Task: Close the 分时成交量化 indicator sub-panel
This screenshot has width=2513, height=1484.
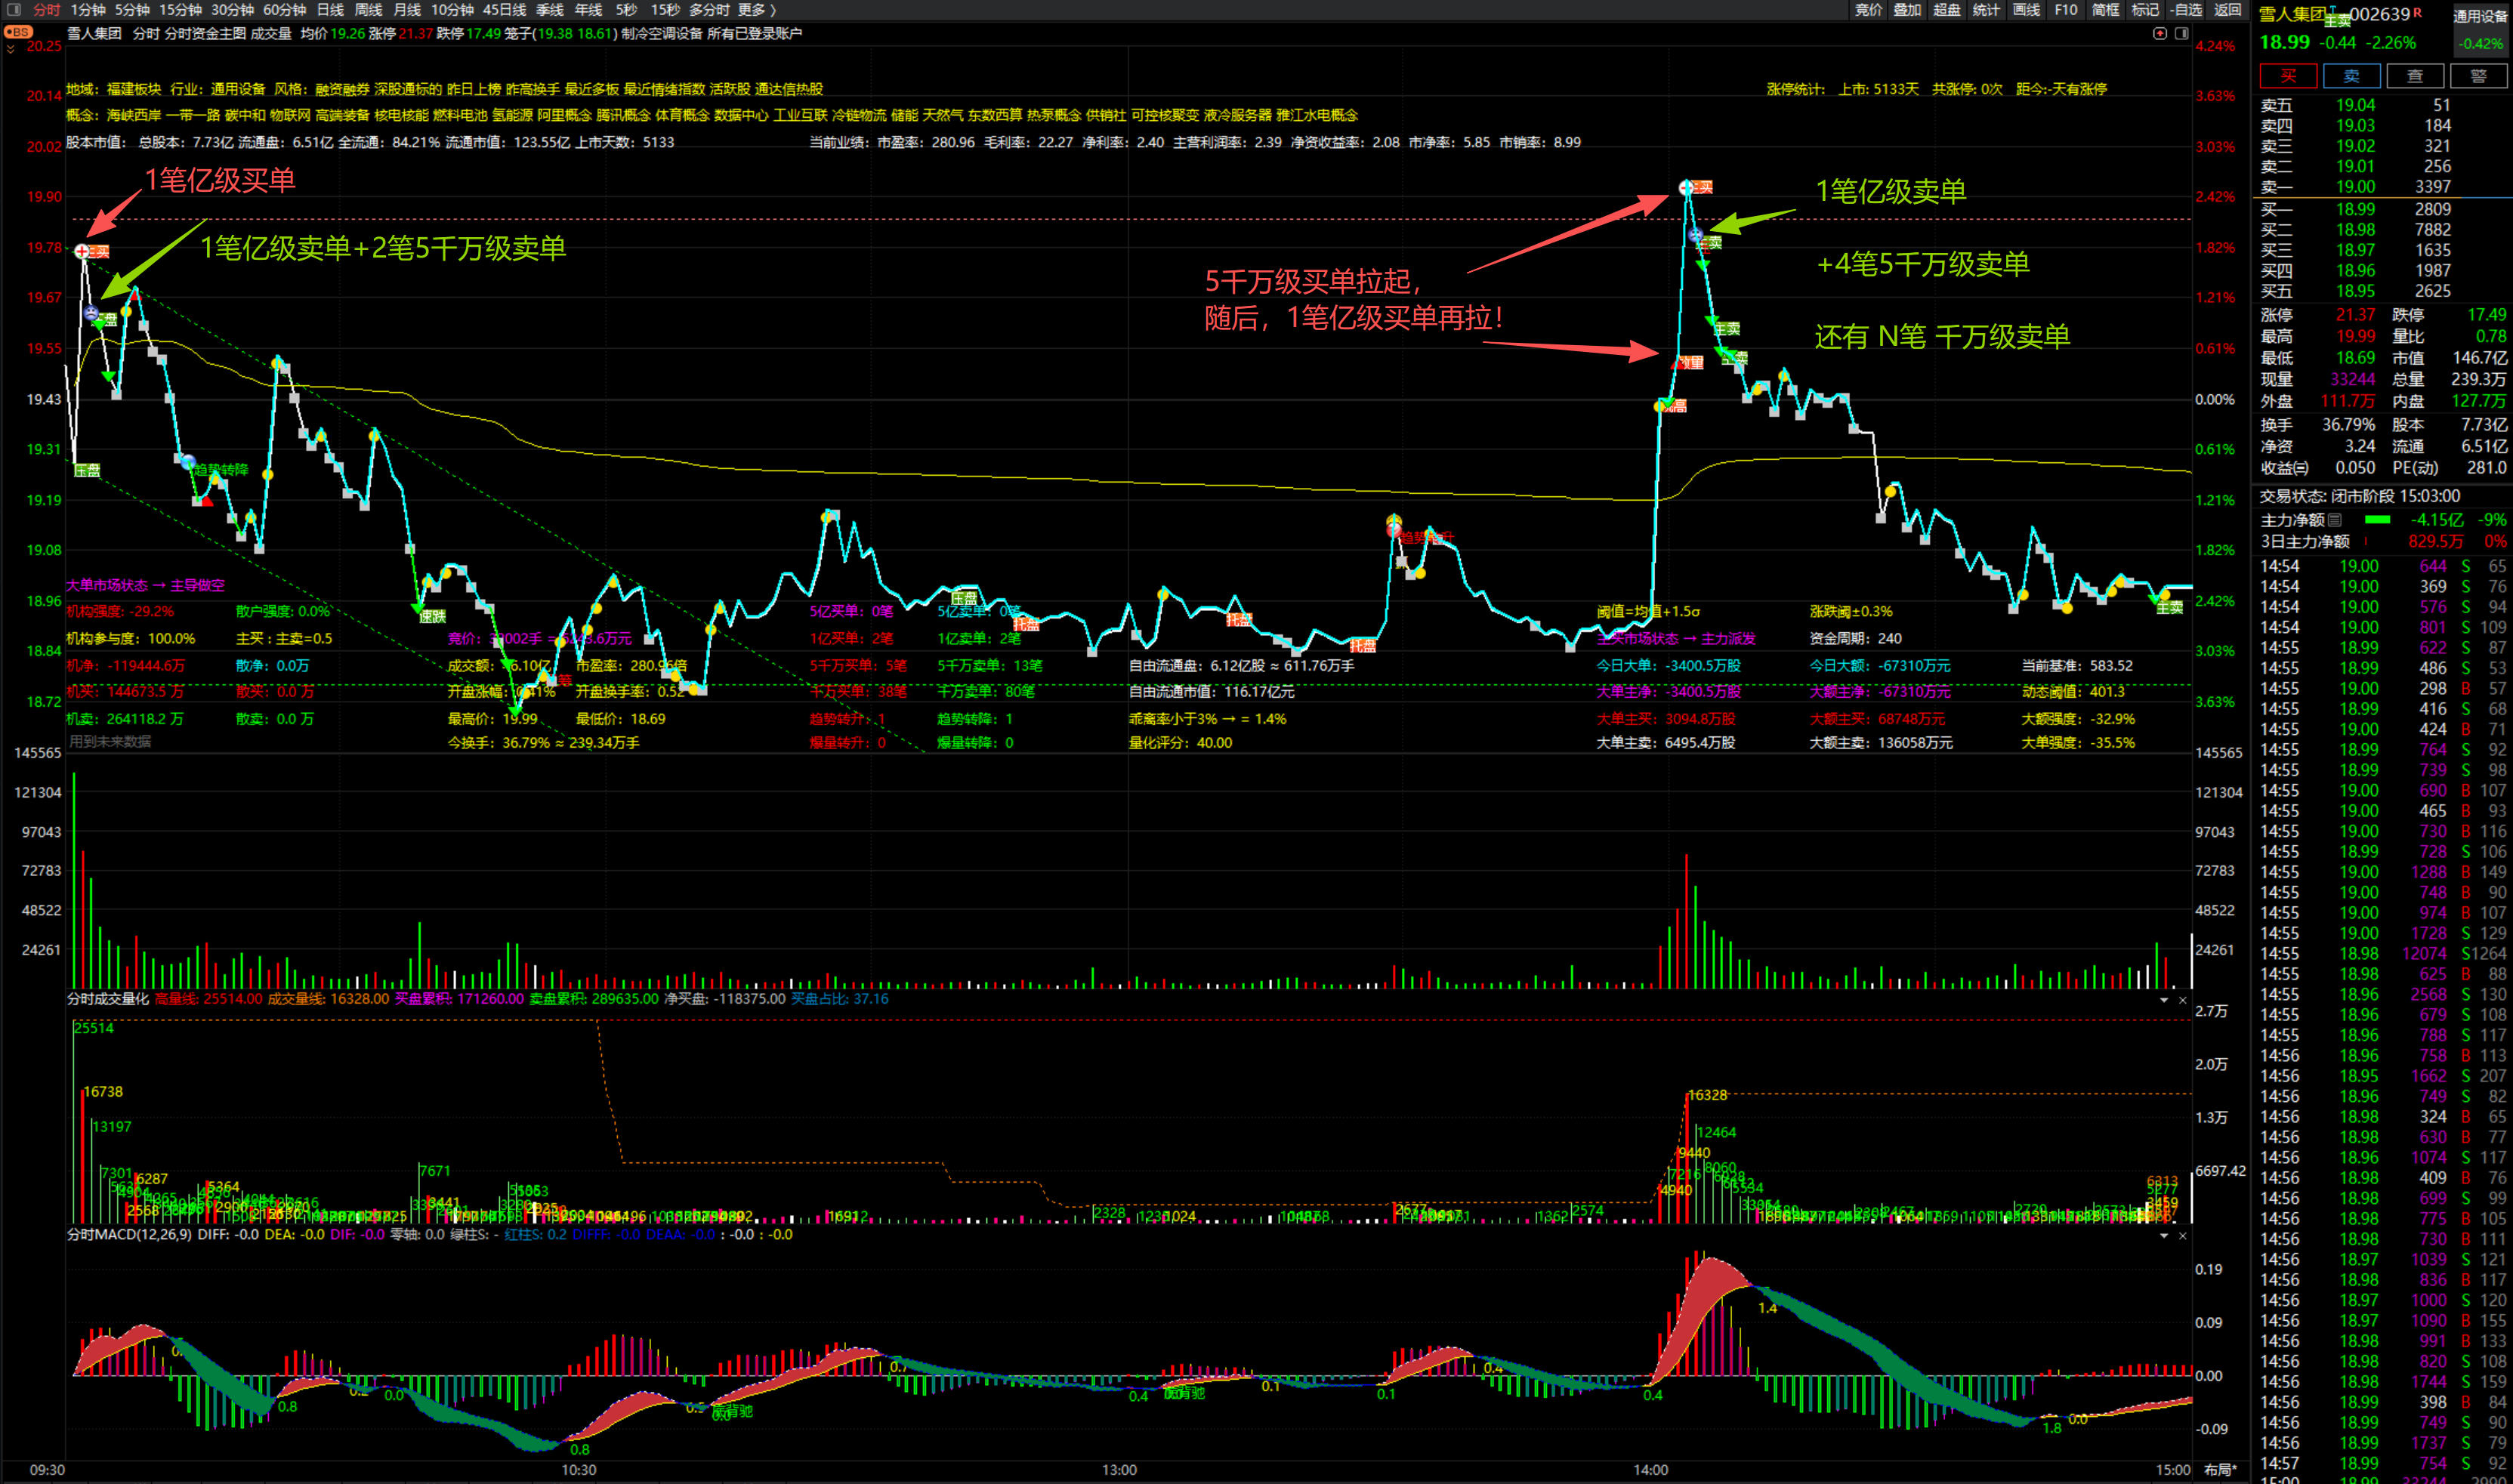Action: coord(2183,1000)
